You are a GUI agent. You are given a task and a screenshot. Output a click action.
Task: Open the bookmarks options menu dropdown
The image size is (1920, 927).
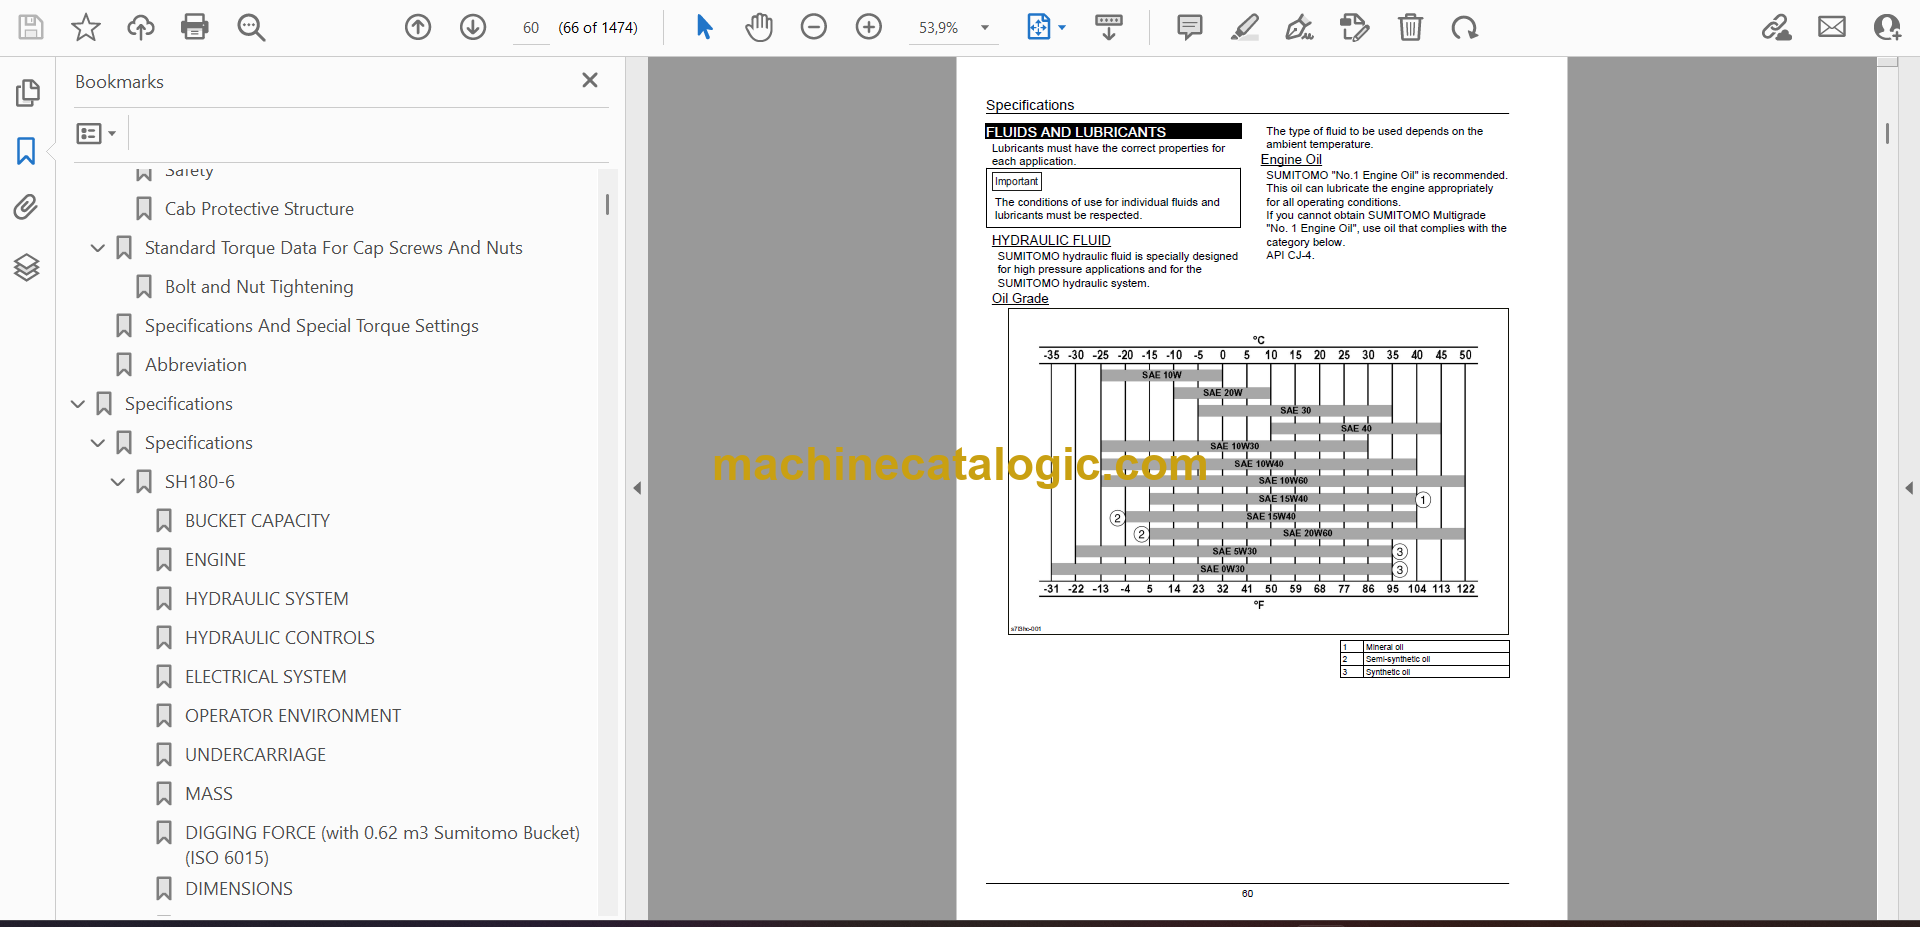[x=96, y=133]
